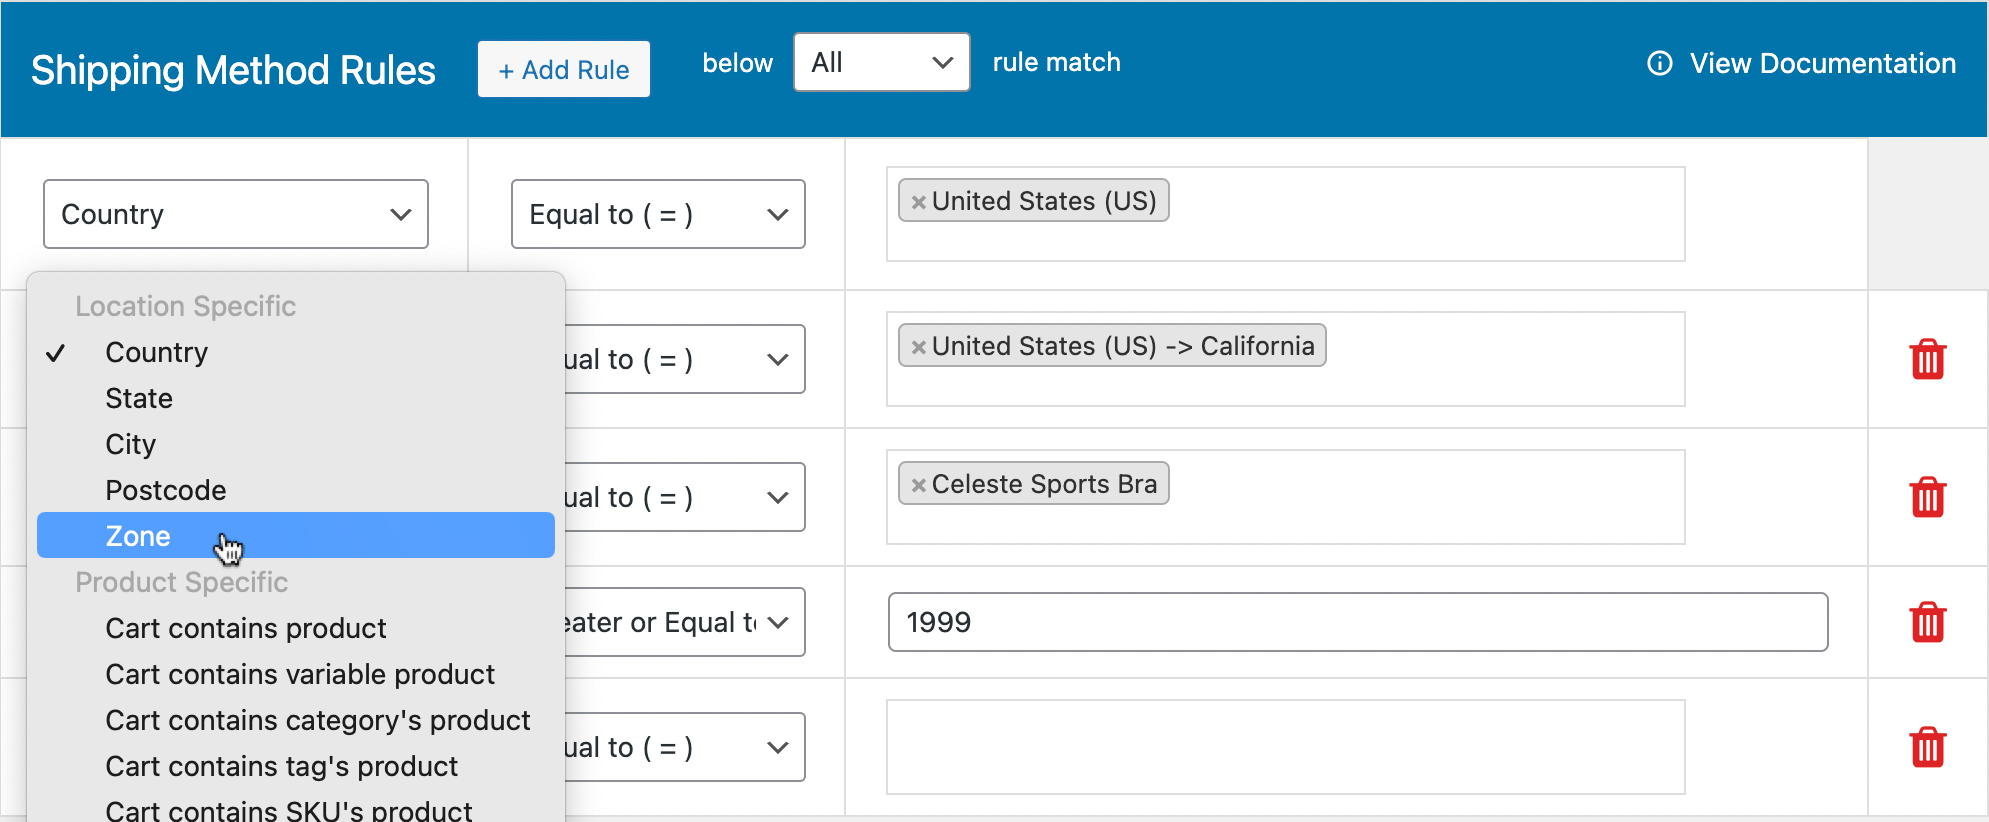
Task: Click the country value field with United States tag
Action: pos(1286,214)
